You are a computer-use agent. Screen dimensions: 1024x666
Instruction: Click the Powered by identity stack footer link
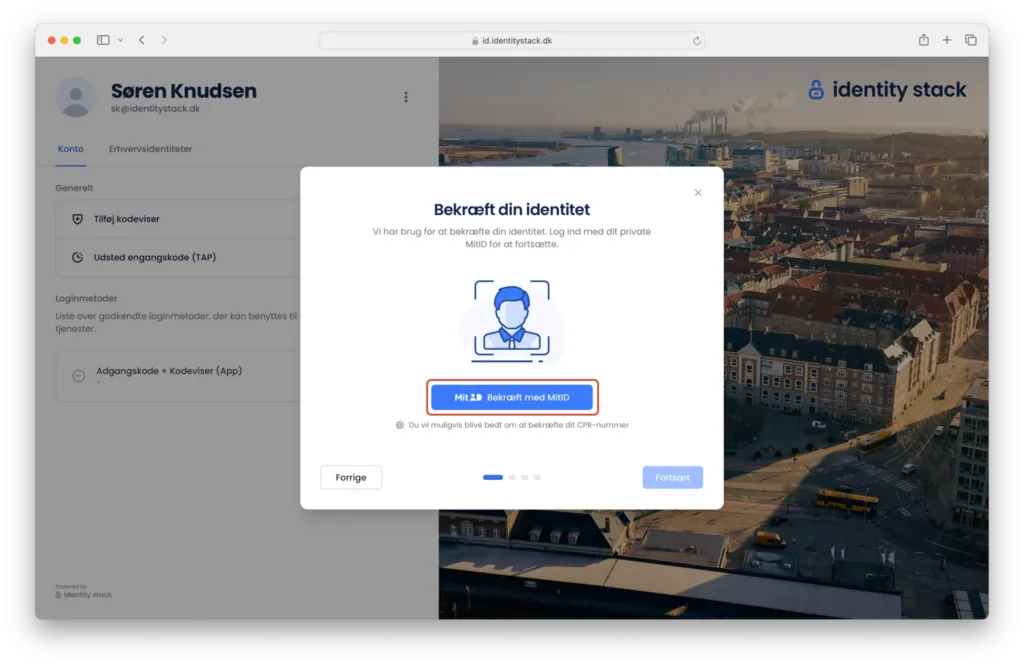point(84,591)
